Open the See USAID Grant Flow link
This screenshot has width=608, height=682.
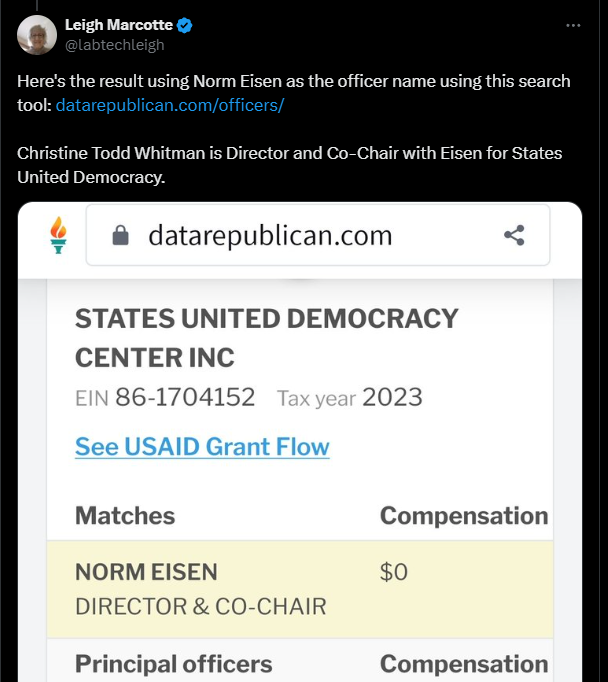point(202,447)
